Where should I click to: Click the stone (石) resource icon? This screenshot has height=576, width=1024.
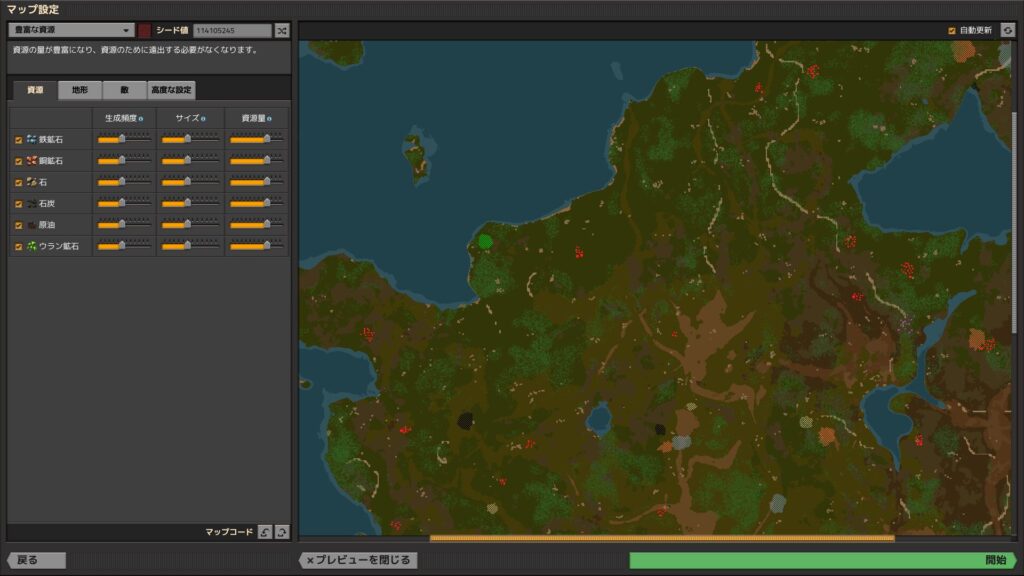pyautogui.click(x=31, y=182)
